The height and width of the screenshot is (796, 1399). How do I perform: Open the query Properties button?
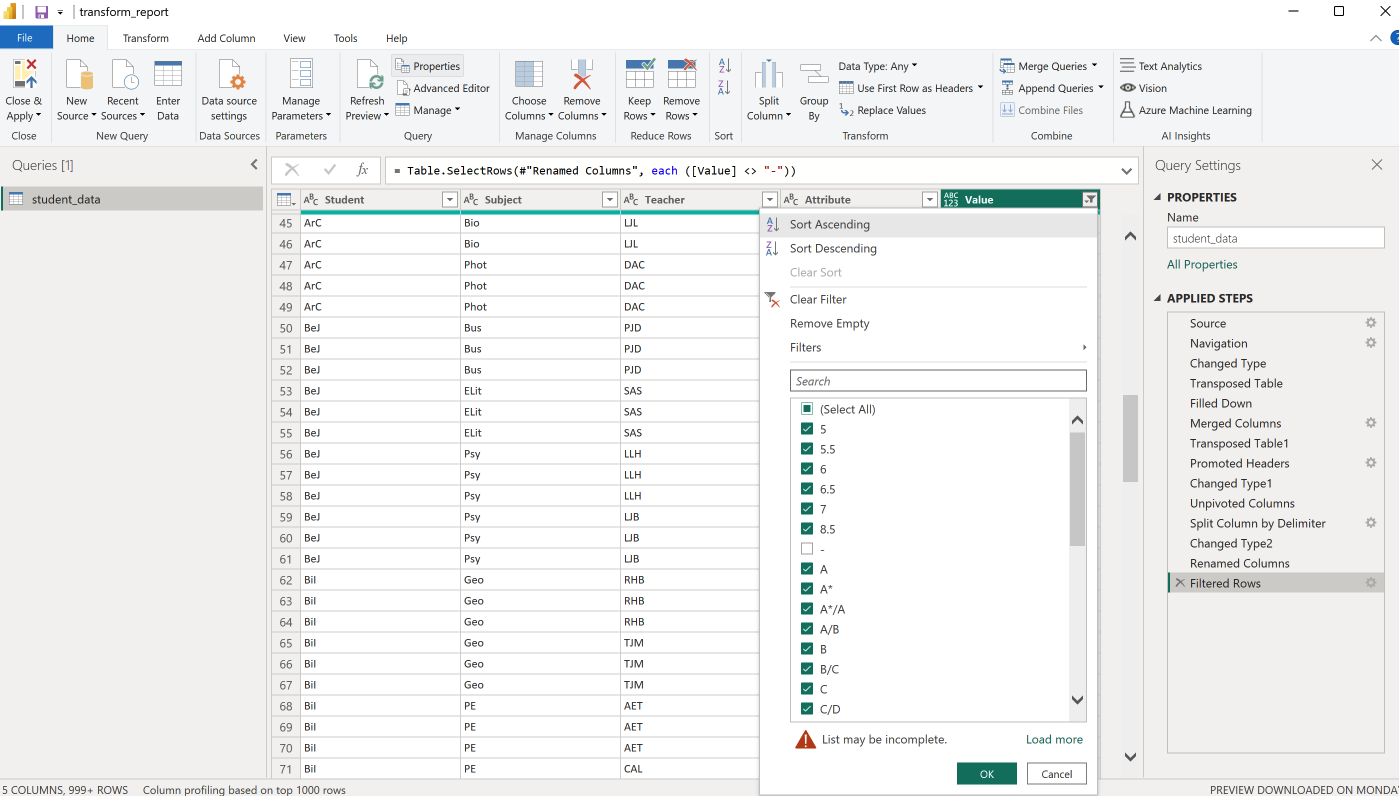tap(427, 66)
